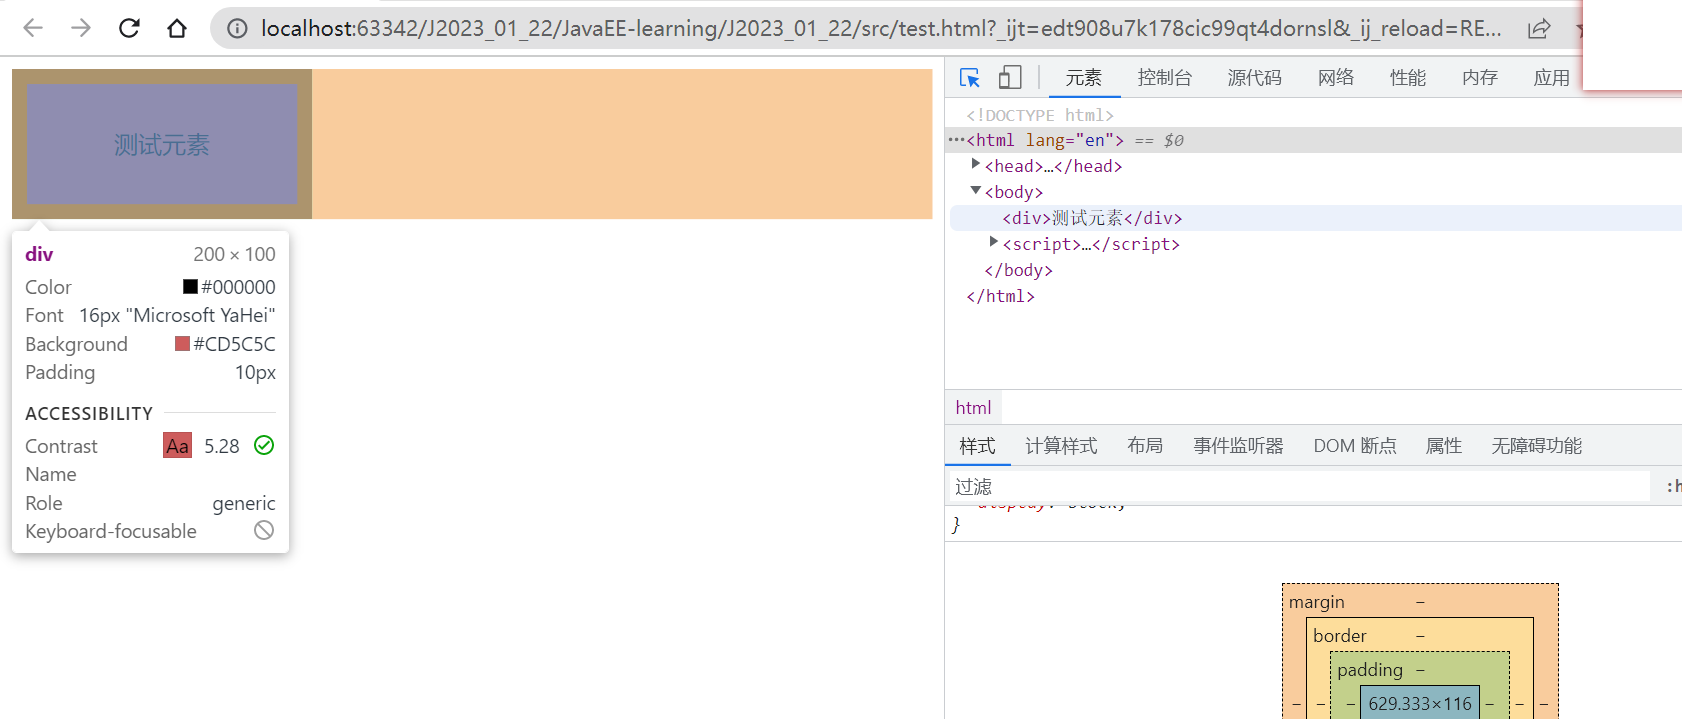1682x719 pixels.
Task: Open the 无障碍功能 (Accessibility) sub-tab
Action: 1537,446
